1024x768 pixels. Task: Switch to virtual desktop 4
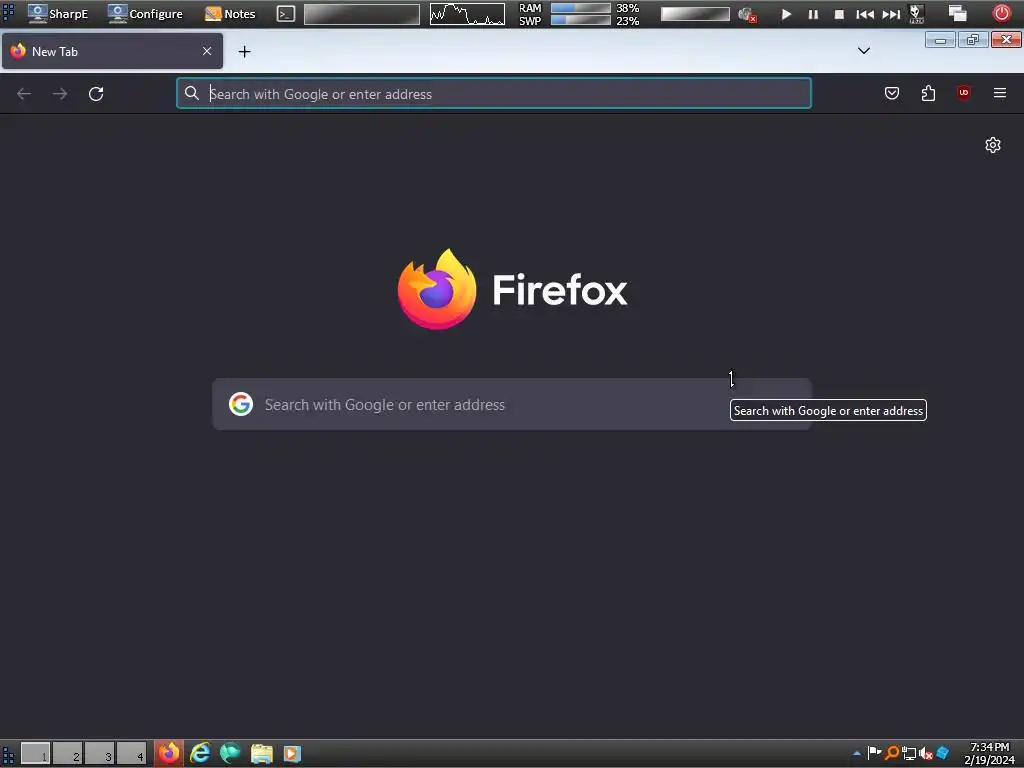point(131,754)
